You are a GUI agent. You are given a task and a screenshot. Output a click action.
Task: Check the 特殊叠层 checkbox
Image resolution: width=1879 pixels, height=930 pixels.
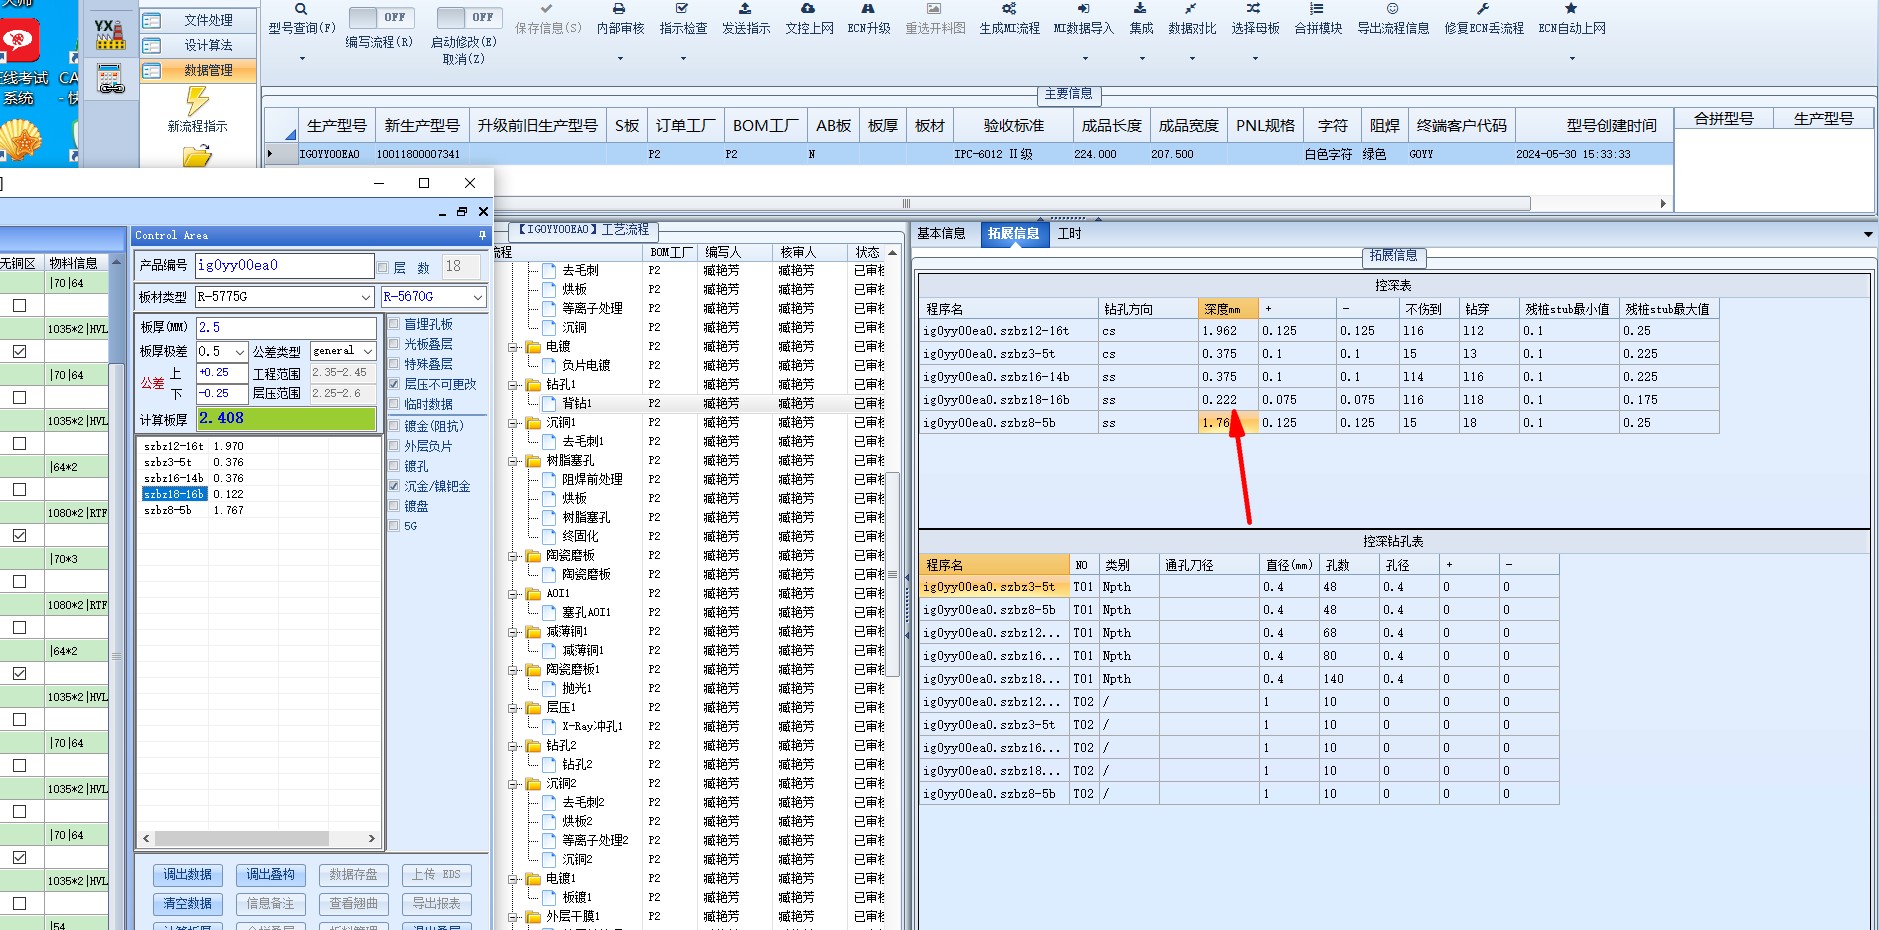(394, 364)
